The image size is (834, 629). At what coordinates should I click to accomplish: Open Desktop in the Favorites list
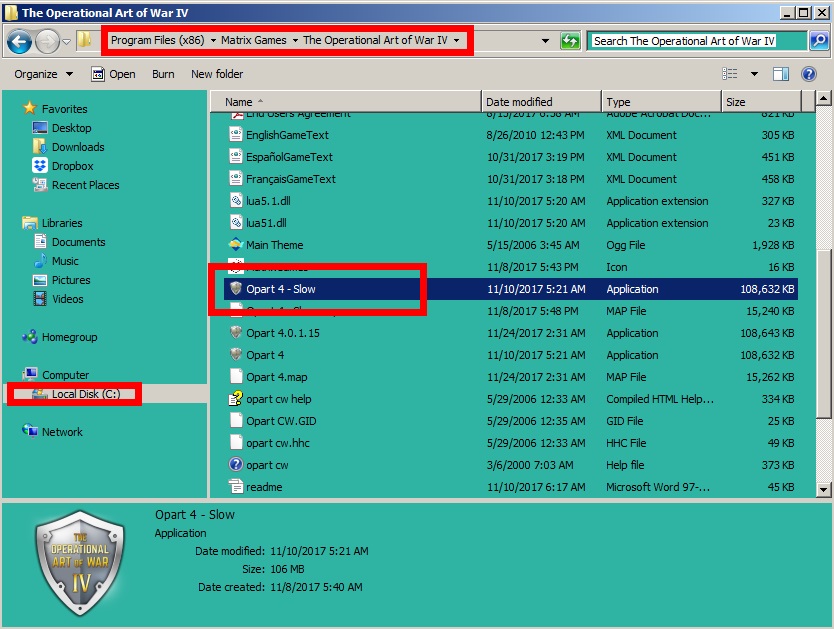tap(71, 128)
